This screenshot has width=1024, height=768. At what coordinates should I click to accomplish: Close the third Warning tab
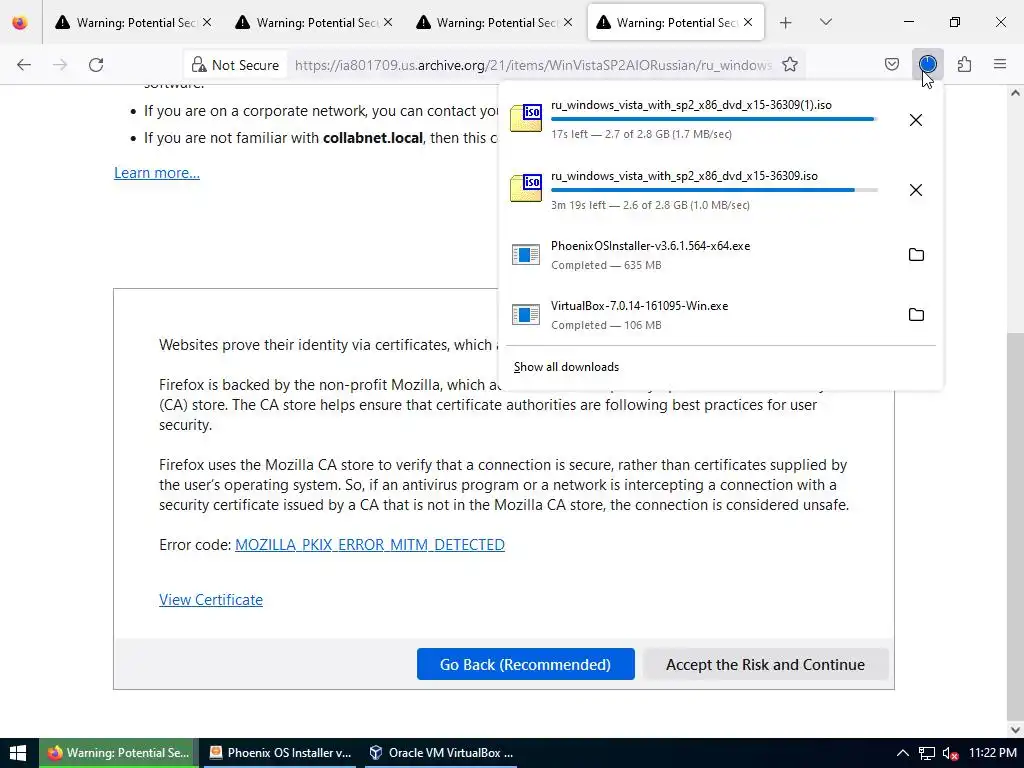pyautogui.click(x=568, y=22)
